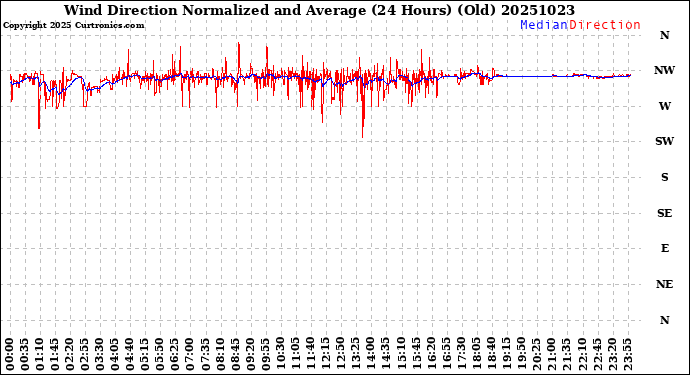Click the chart title text
690x375 pixels.
coord(319,10)
